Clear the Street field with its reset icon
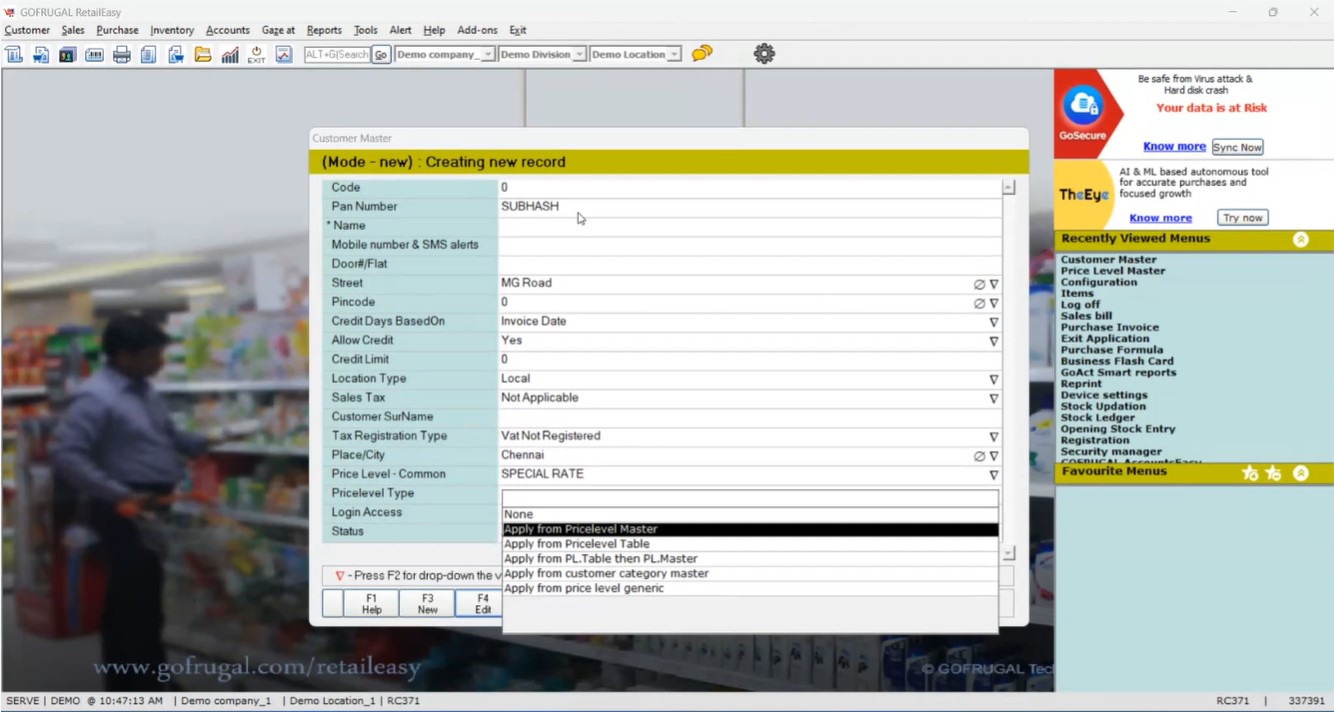 (979, 284)
